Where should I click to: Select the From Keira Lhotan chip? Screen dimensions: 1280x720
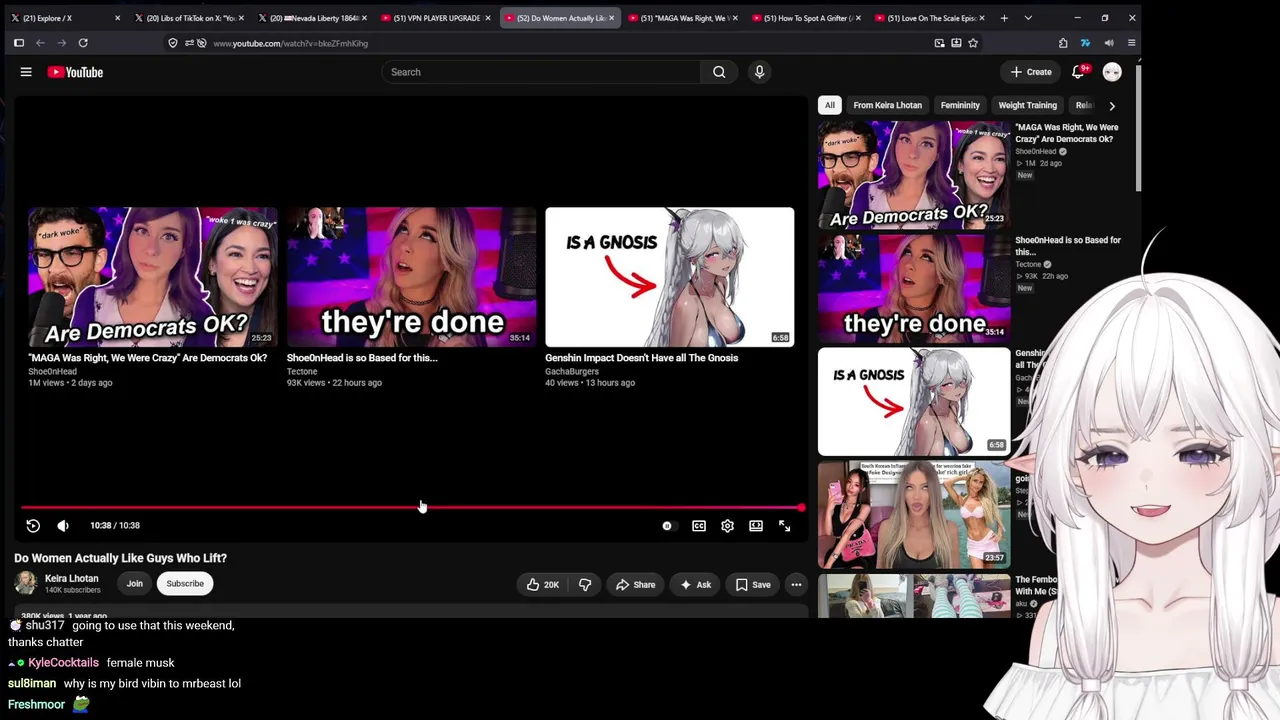(888, 105)
